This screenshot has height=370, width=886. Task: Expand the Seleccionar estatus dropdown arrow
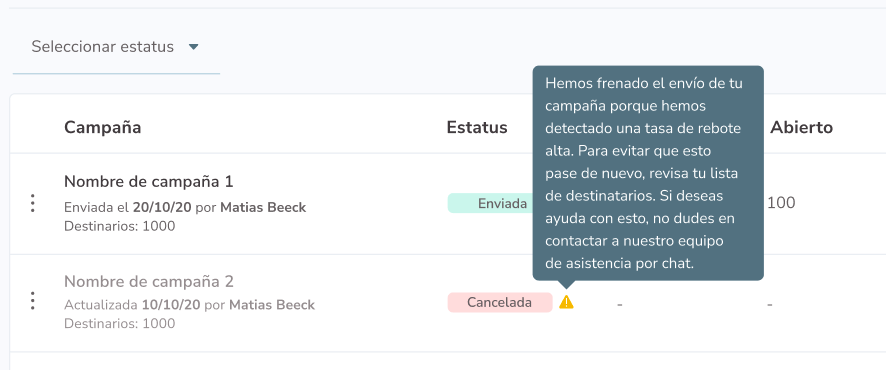193,47
